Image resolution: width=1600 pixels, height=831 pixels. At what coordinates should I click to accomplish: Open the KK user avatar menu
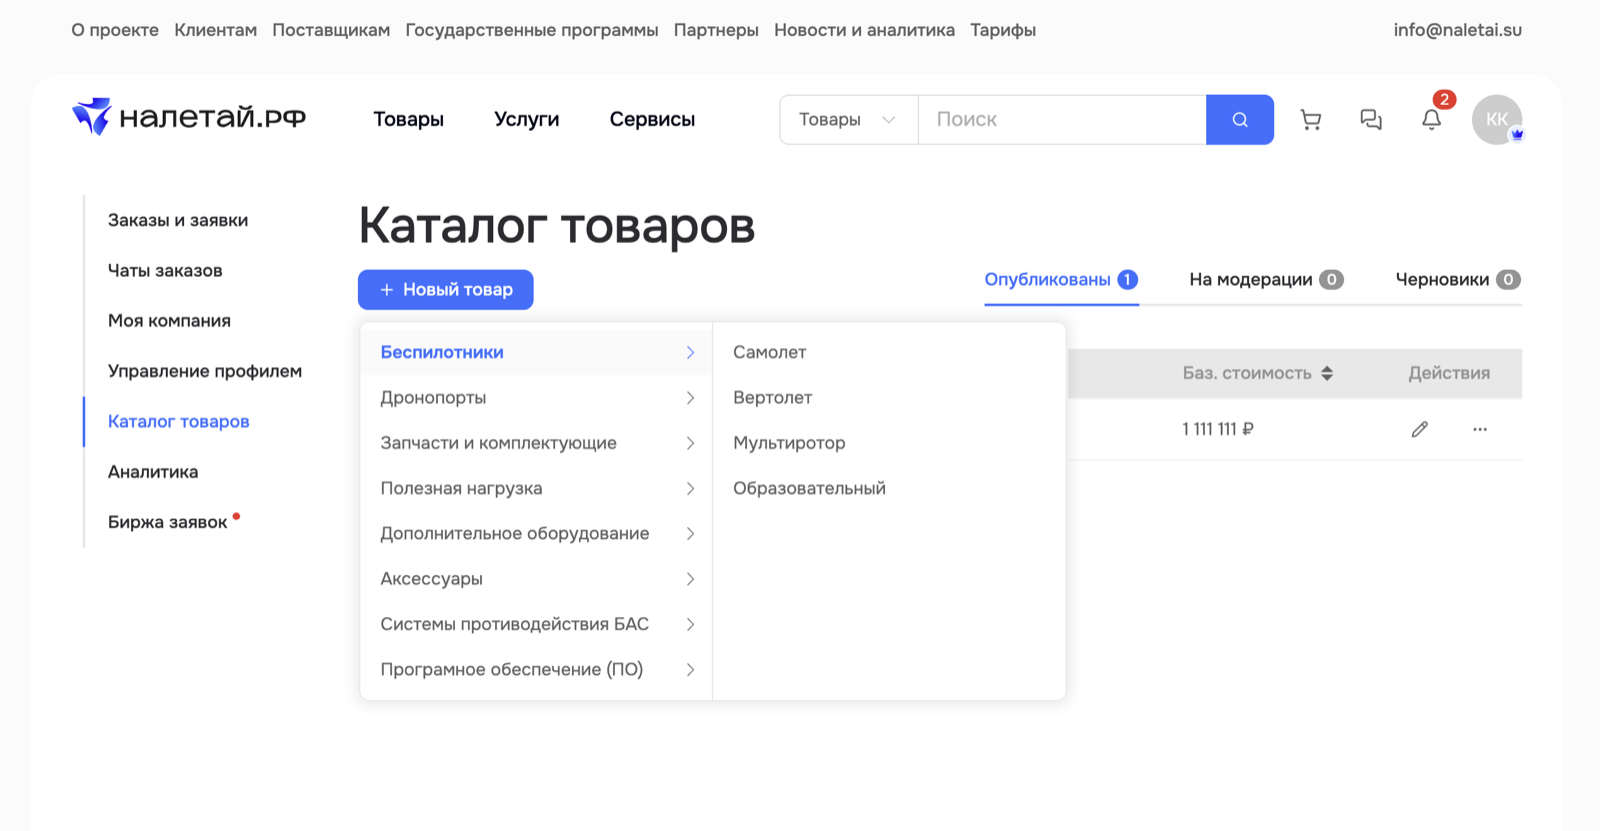[x=1497, y=120]
